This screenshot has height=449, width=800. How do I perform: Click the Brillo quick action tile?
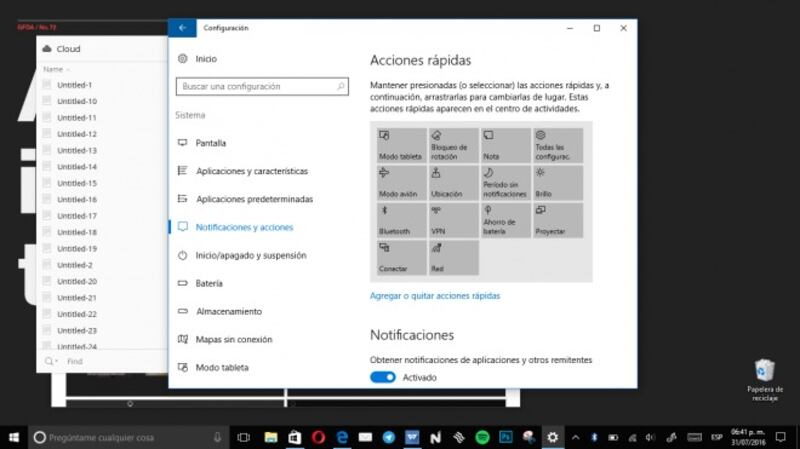tap(557, 183)
